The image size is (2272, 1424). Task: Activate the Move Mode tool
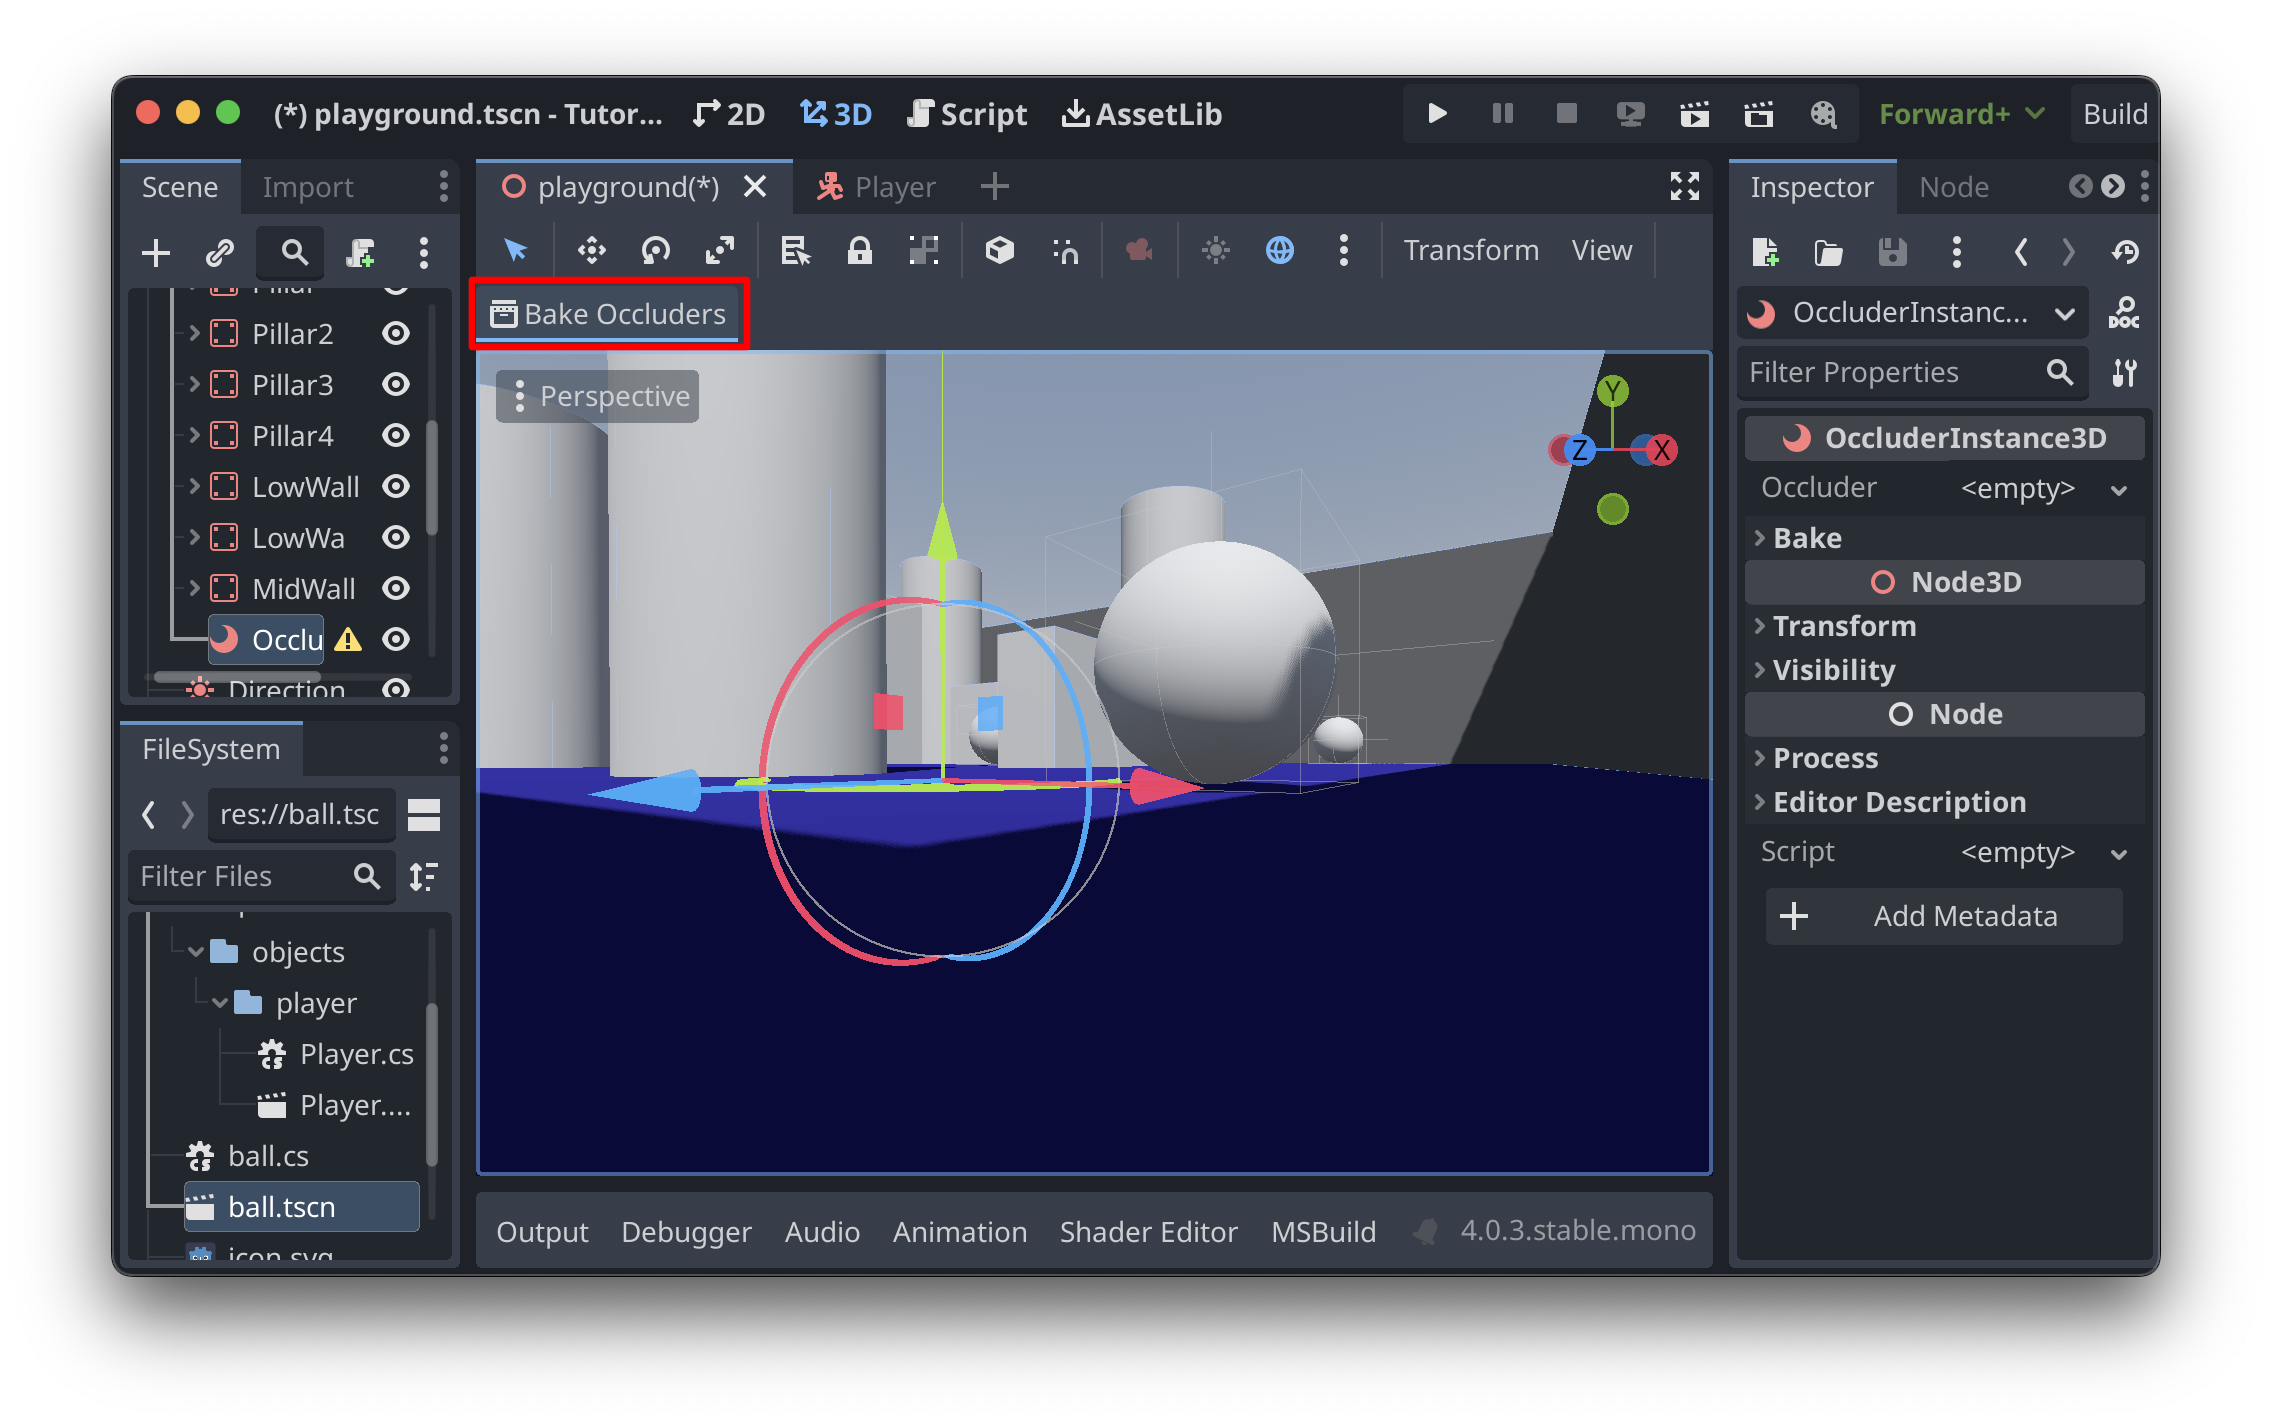tap(591, 251)
